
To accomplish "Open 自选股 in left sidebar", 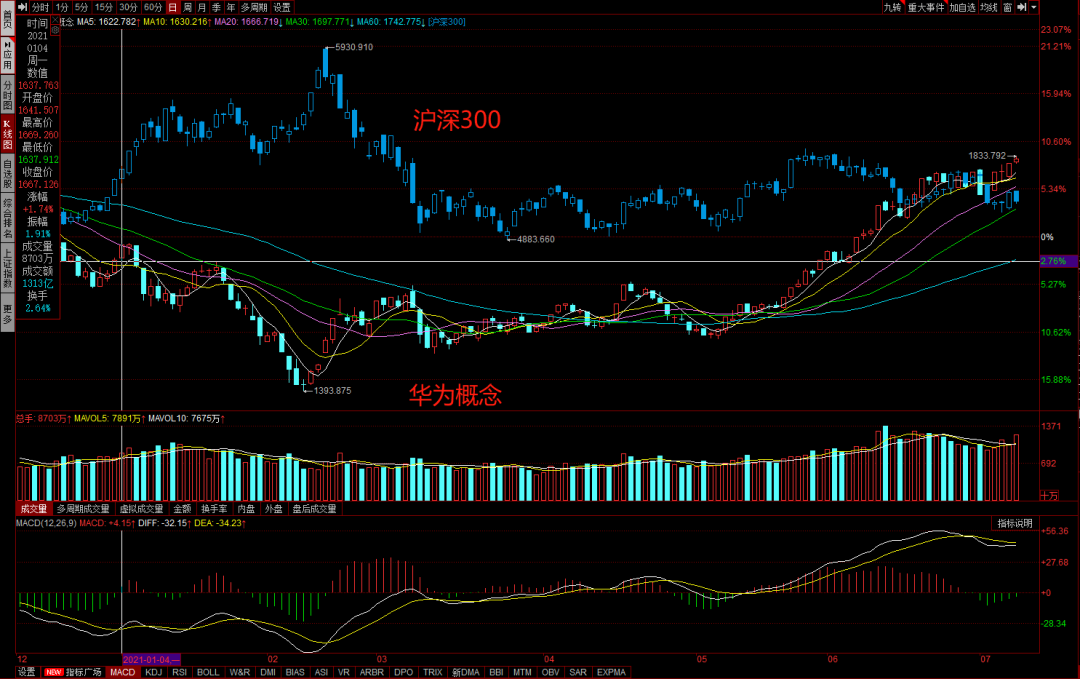I will pos(8,174).
